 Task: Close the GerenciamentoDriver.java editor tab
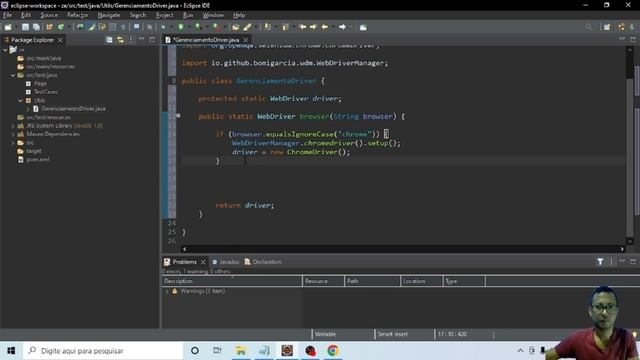coord(245,40)
